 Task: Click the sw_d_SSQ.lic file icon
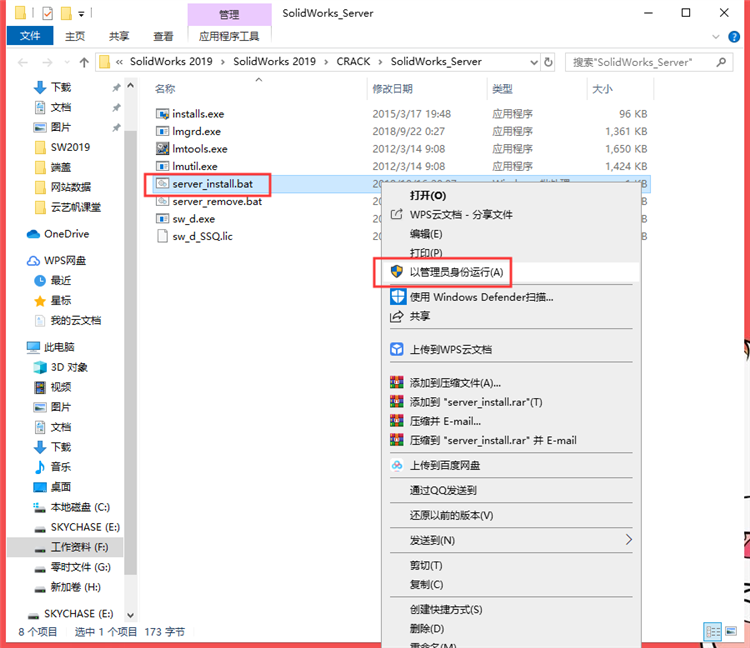click(x=163, y=236)
